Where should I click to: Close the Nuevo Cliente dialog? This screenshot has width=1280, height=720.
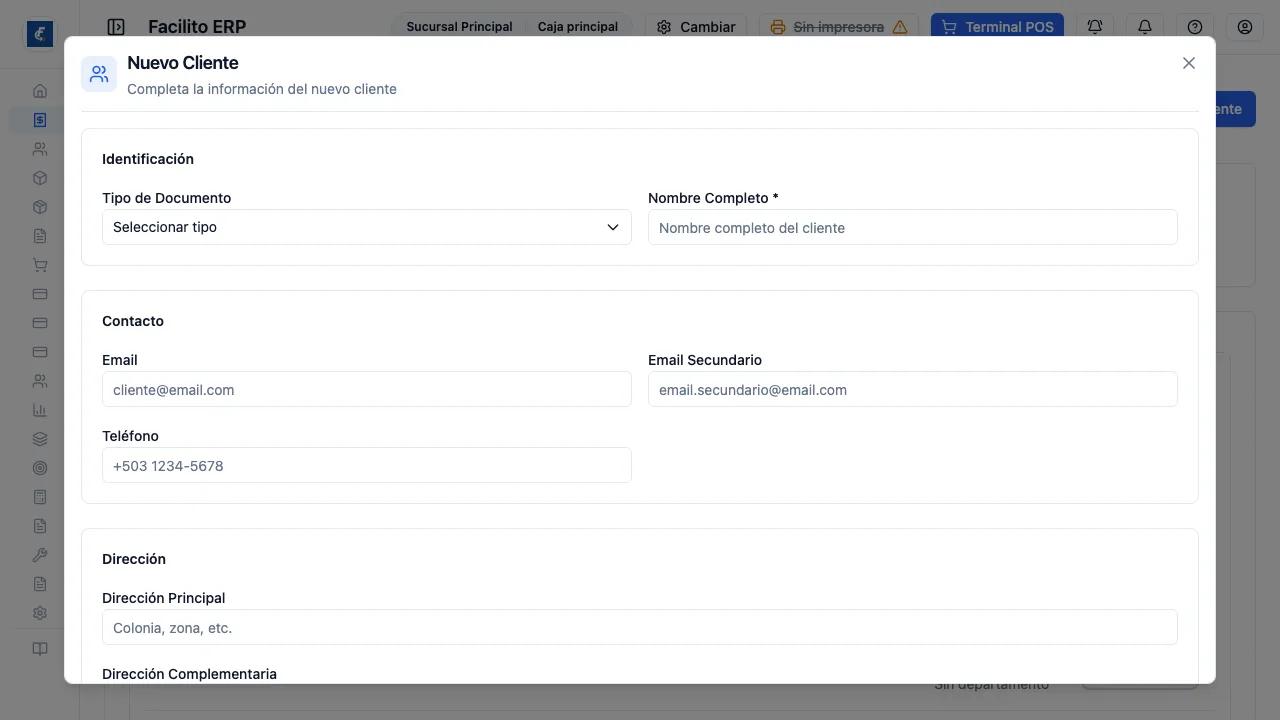click(x=1189, y=63)
